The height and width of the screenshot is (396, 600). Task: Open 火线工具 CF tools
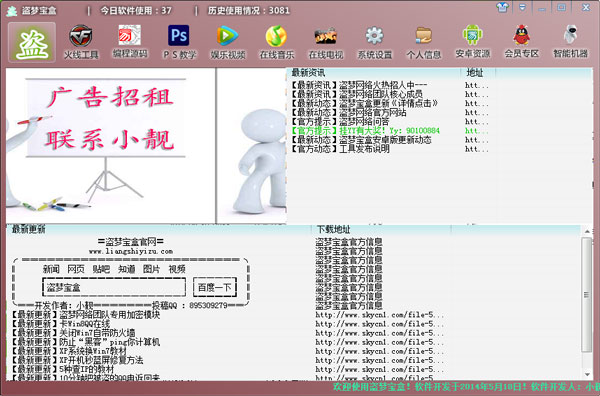pyautogui.click(x=81, y=42)
